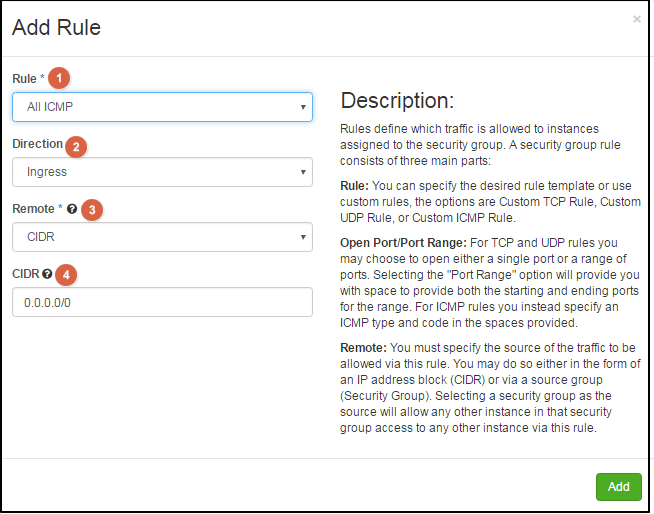The image size is (654, 514).
Task: Click the Direction field label
Action: [x=38, y=144]
